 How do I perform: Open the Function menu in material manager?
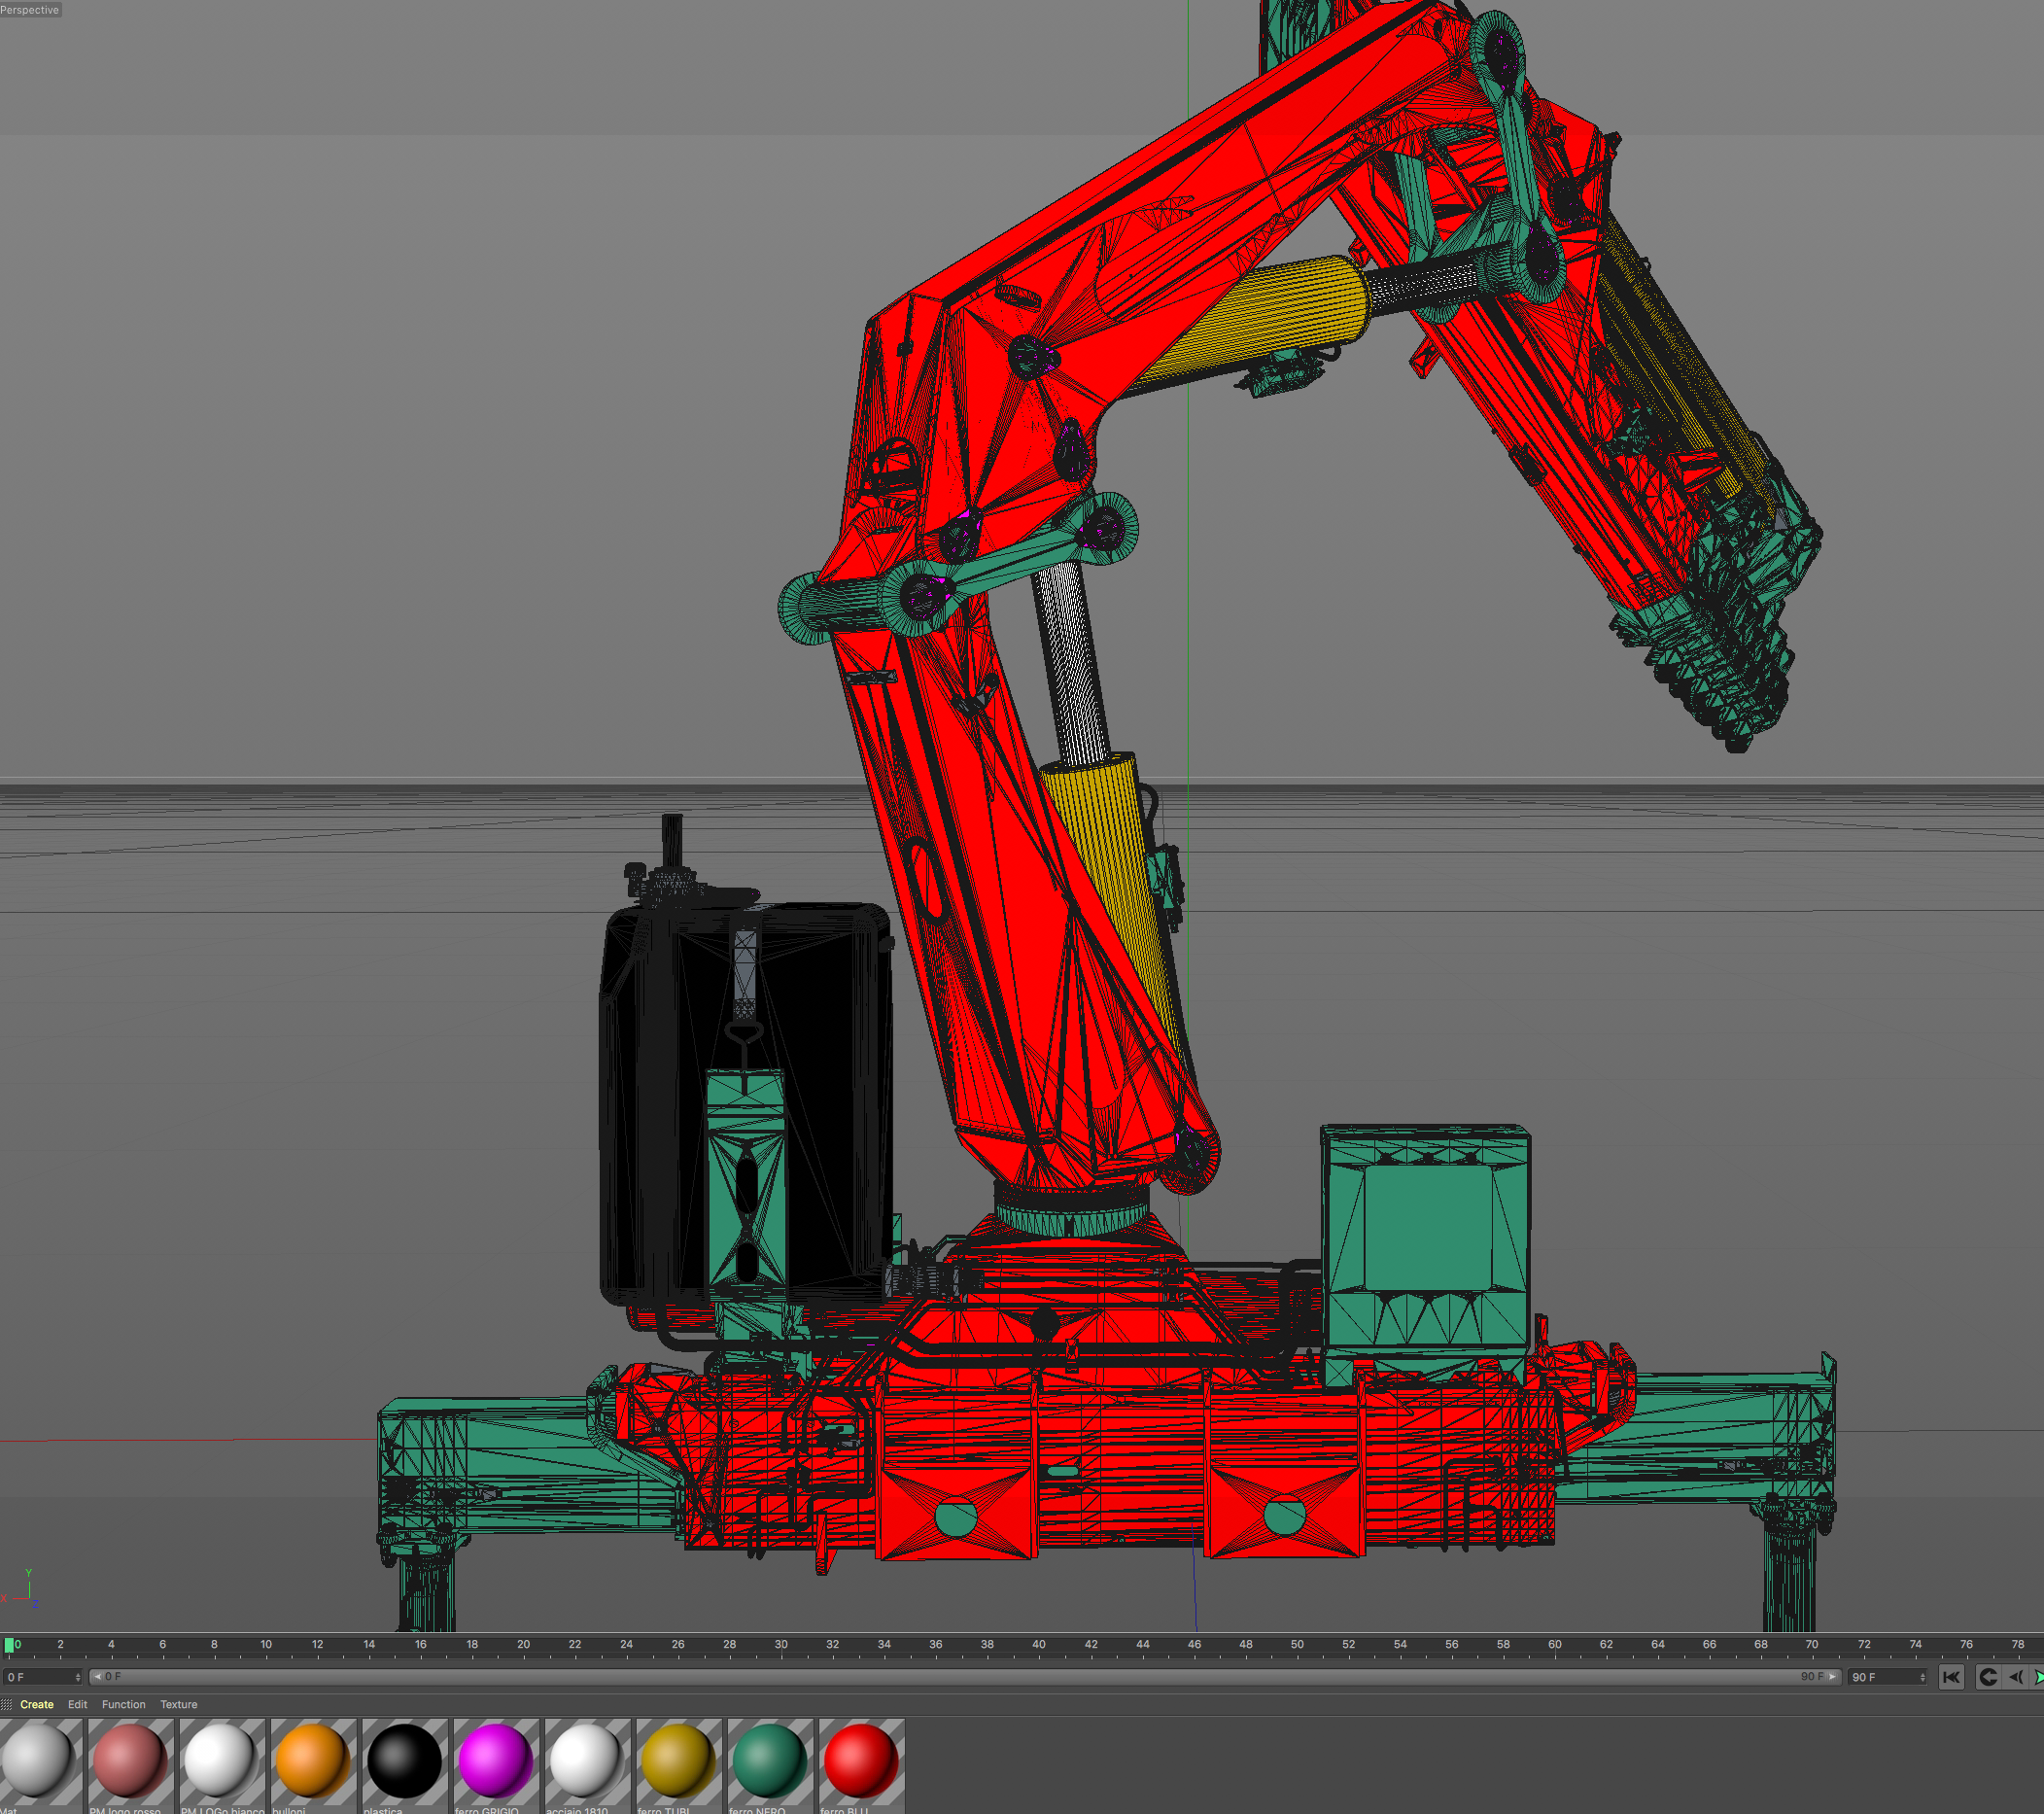(x=123, y=1704)
